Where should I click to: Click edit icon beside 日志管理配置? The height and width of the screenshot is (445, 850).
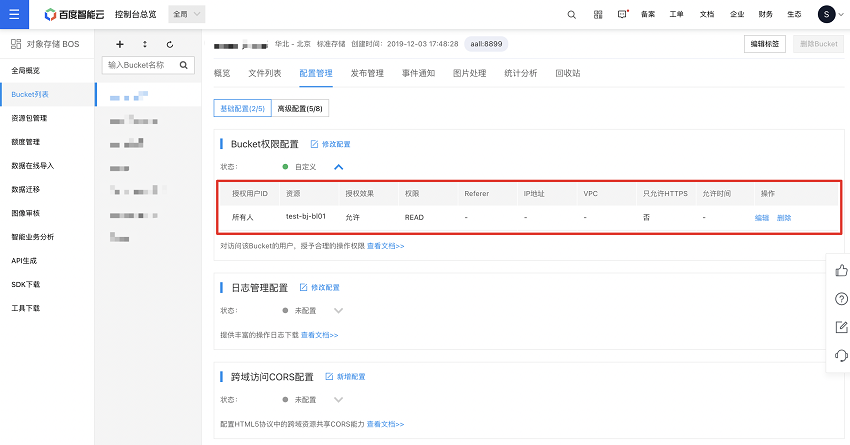tap(304, 287)
